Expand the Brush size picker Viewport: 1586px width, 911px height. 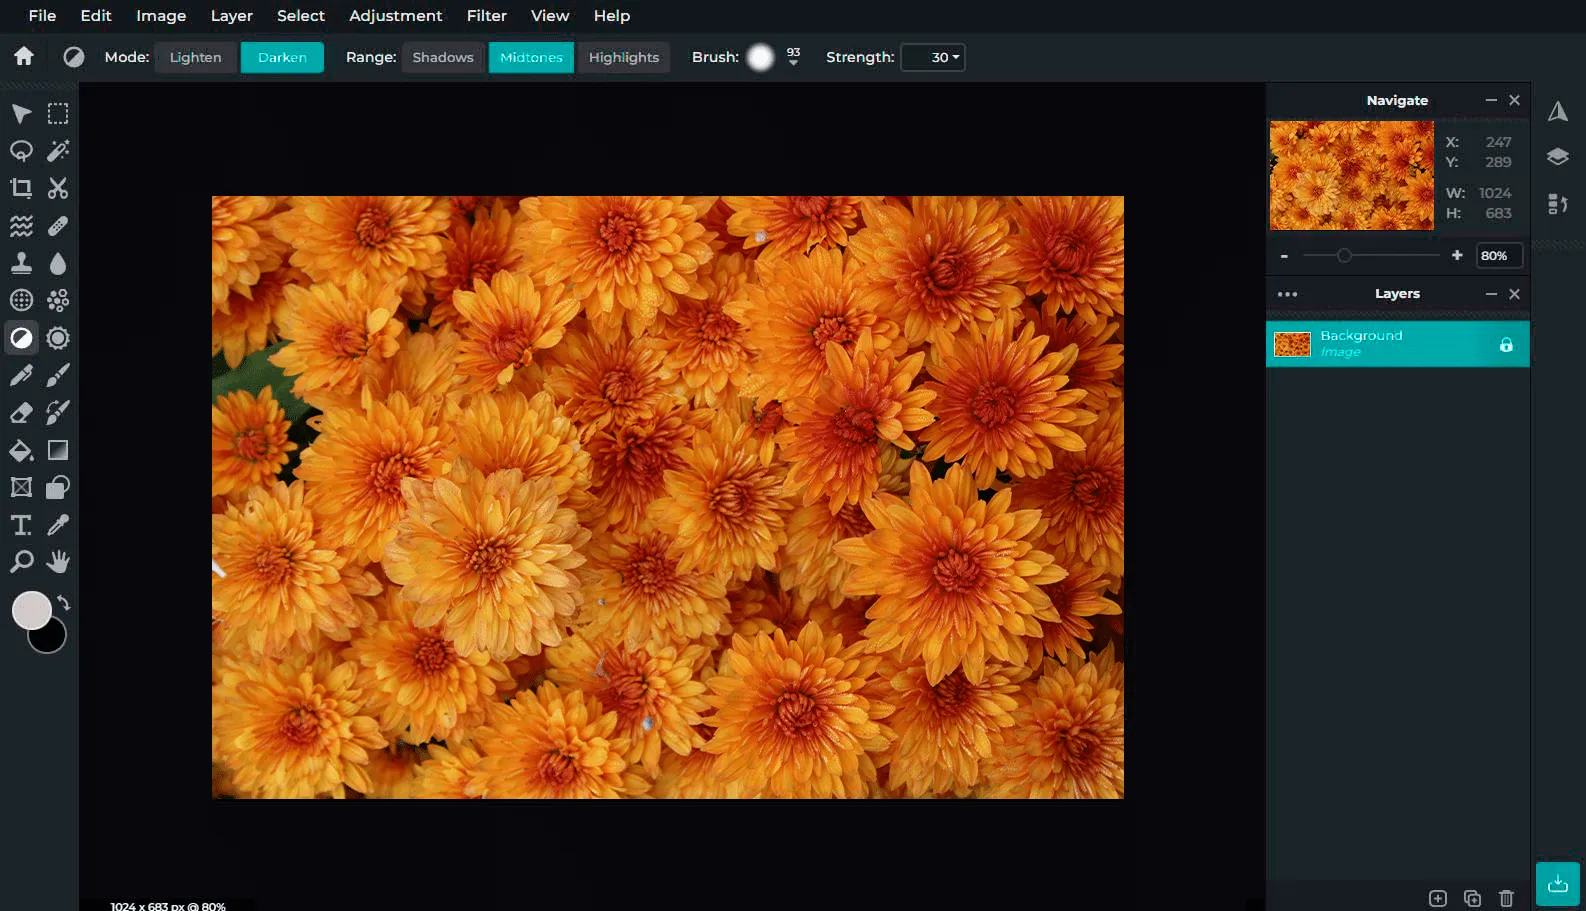coord(793,62)
